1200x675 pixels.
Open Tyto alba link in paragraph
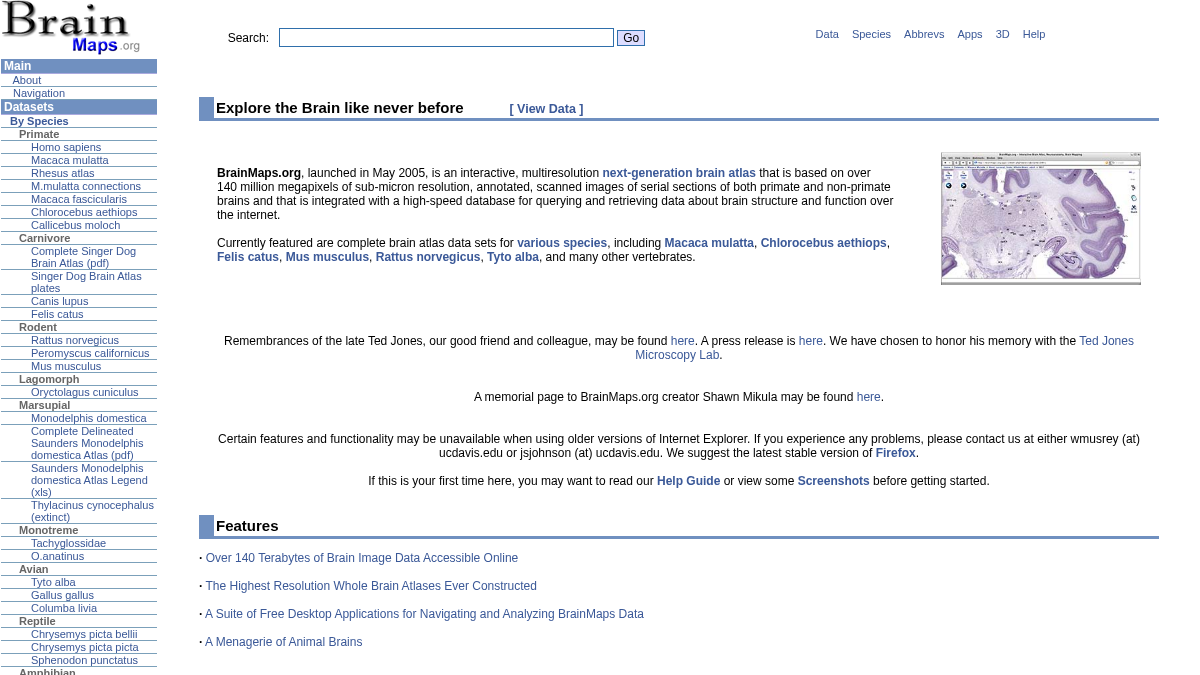point(513,257)
